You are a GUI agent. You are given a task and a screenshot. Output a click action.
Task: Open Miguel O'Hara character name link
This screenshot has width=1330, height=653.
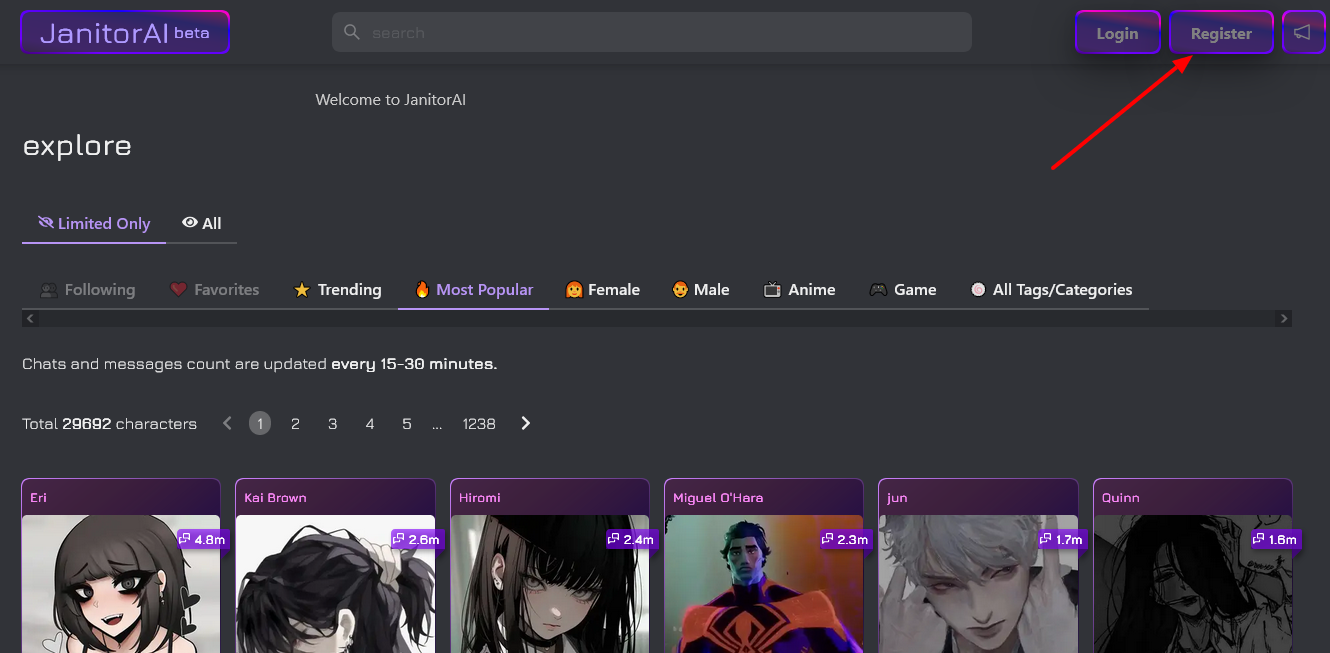pos(718,497)
